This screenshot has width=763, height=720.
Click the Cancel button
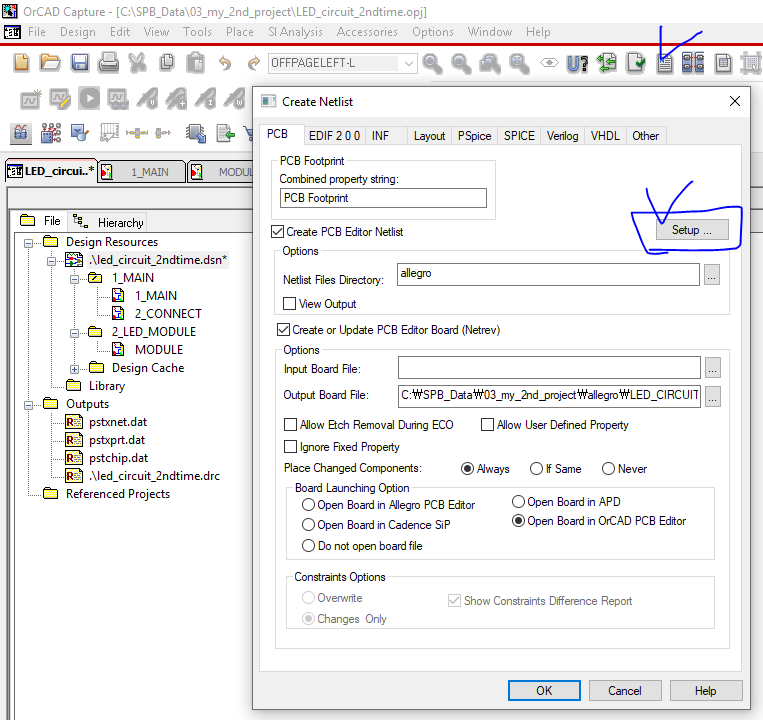pyautogui.click(x=625, y=690)
